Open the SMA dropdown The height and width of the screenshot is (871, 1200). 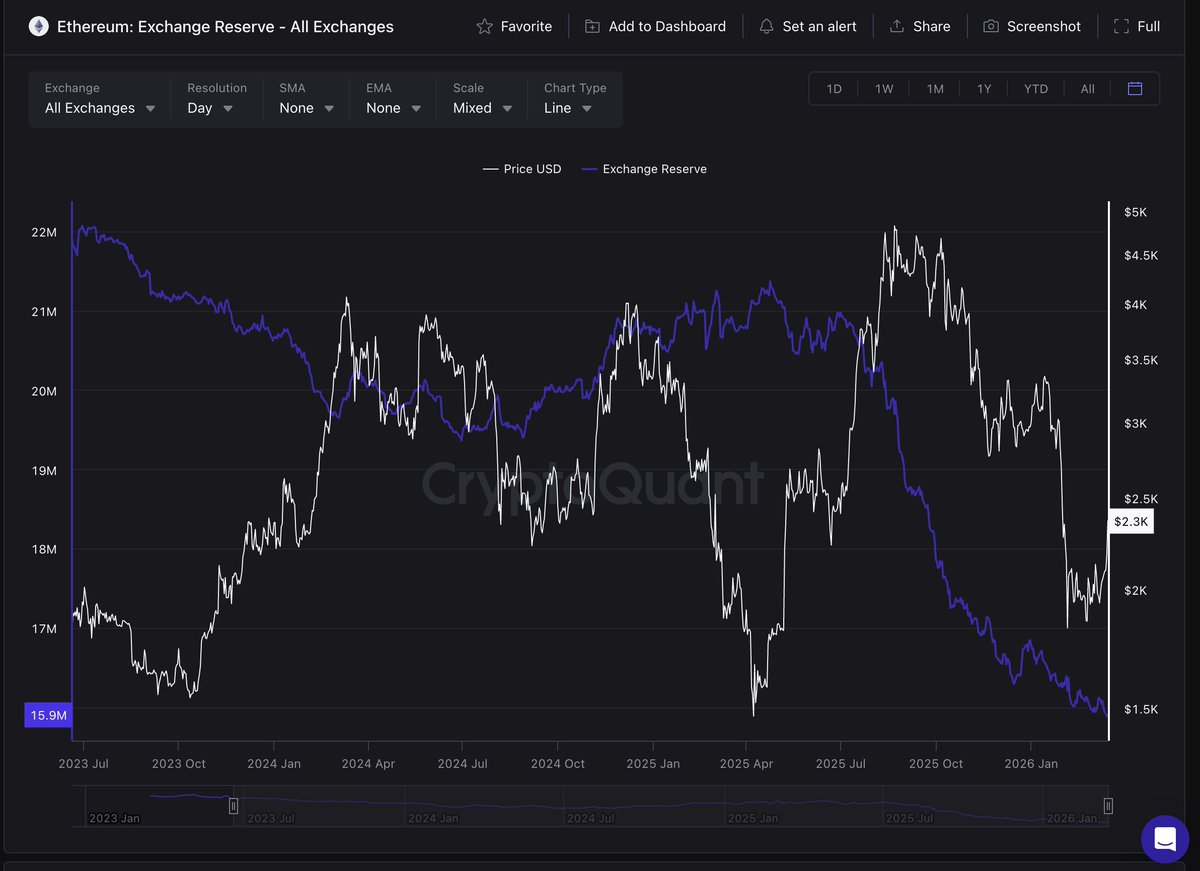(306, 99)
